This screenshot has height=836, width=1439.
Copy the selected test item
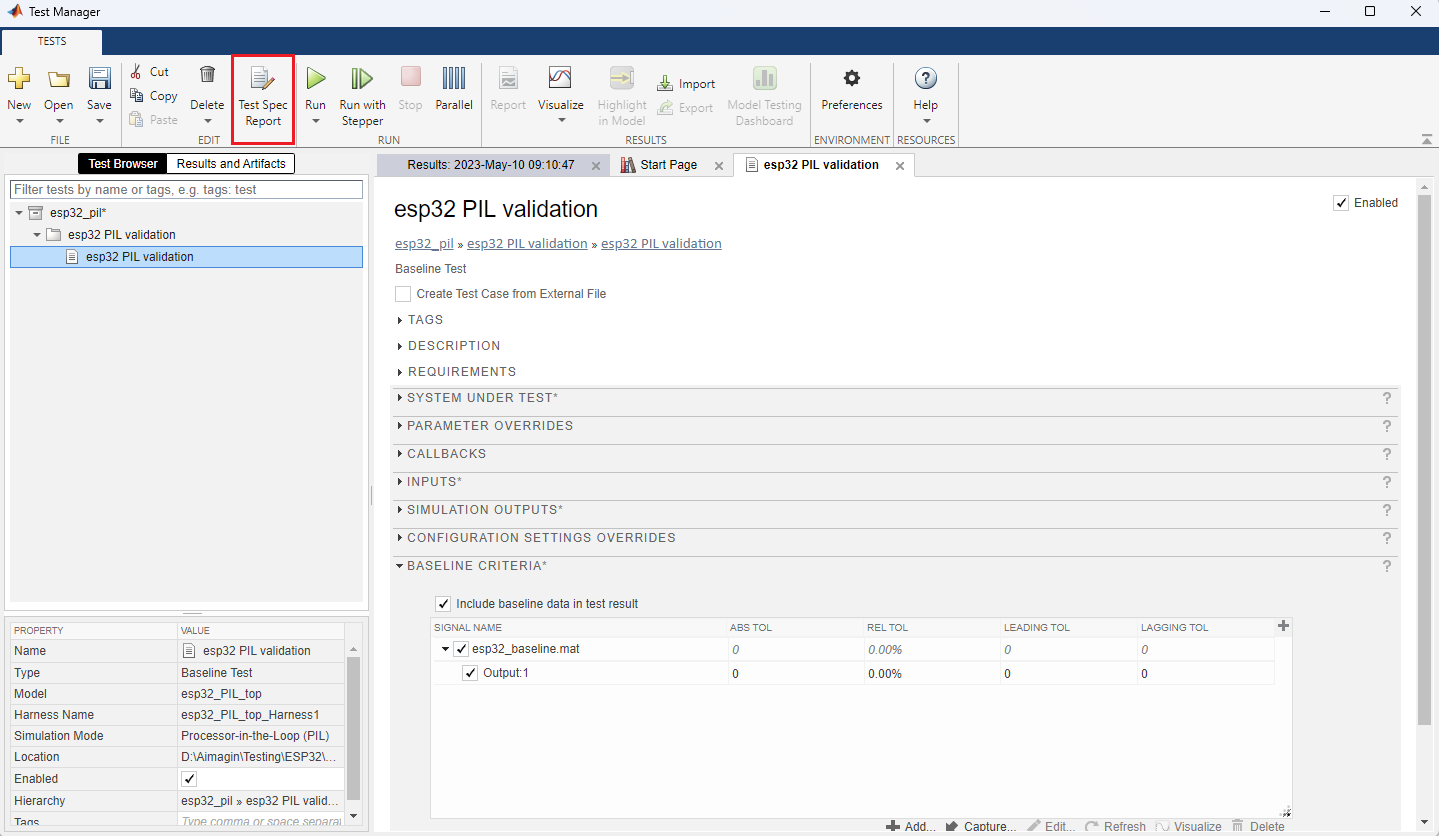(153, 96)
